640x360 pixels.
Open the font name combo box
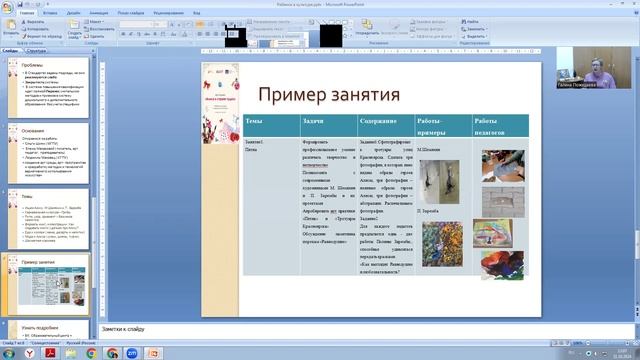pos(136,24)
